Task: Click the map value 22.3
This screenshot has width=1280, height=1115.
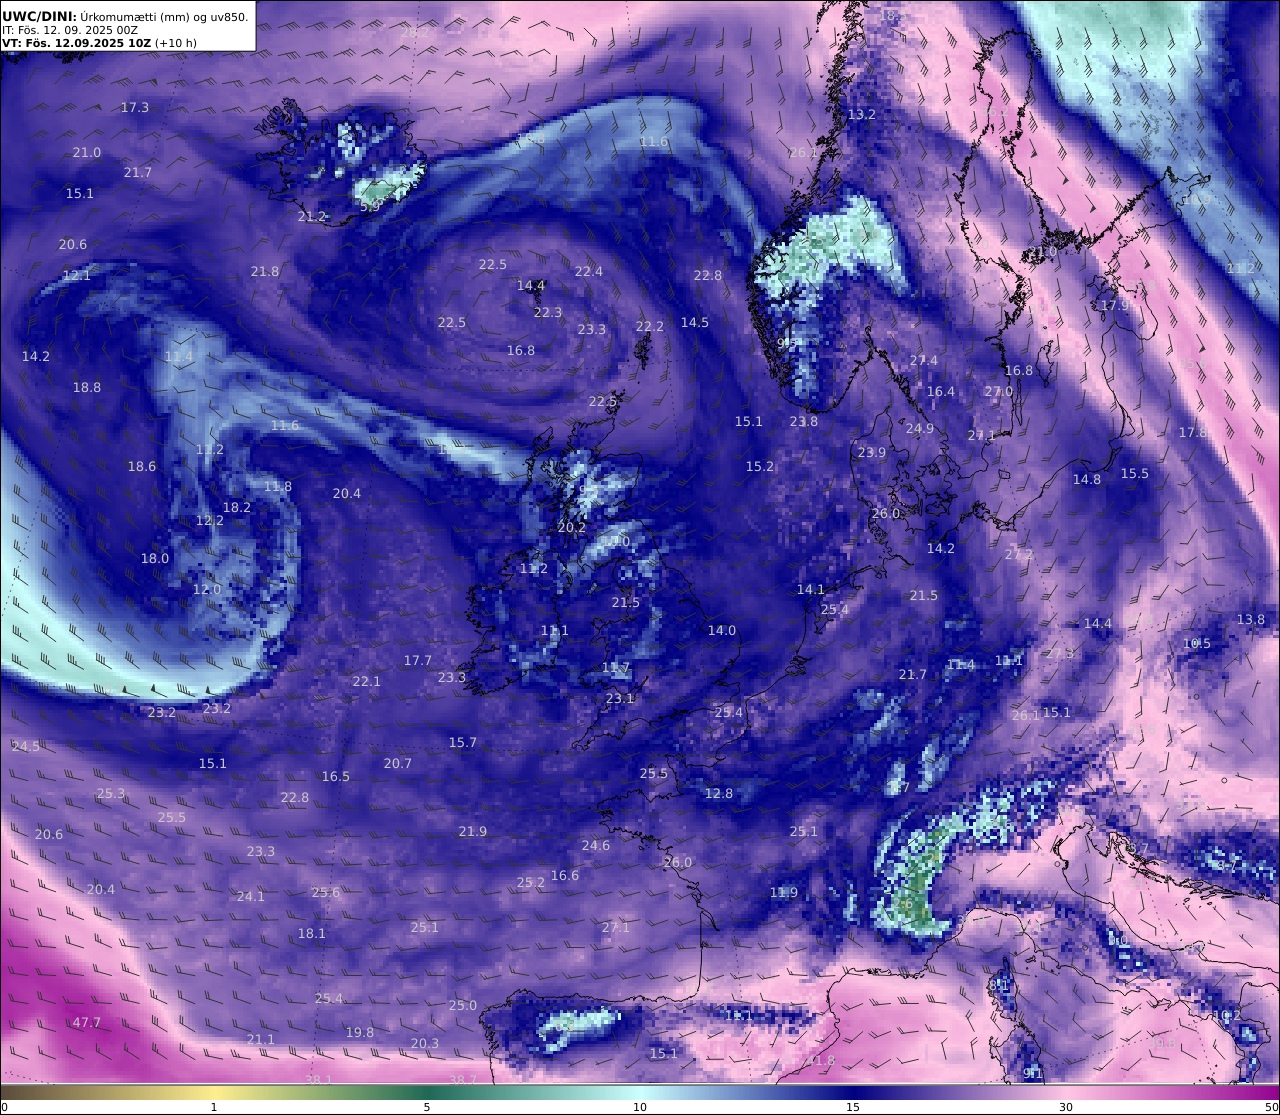Action: (x=548, y=312)
